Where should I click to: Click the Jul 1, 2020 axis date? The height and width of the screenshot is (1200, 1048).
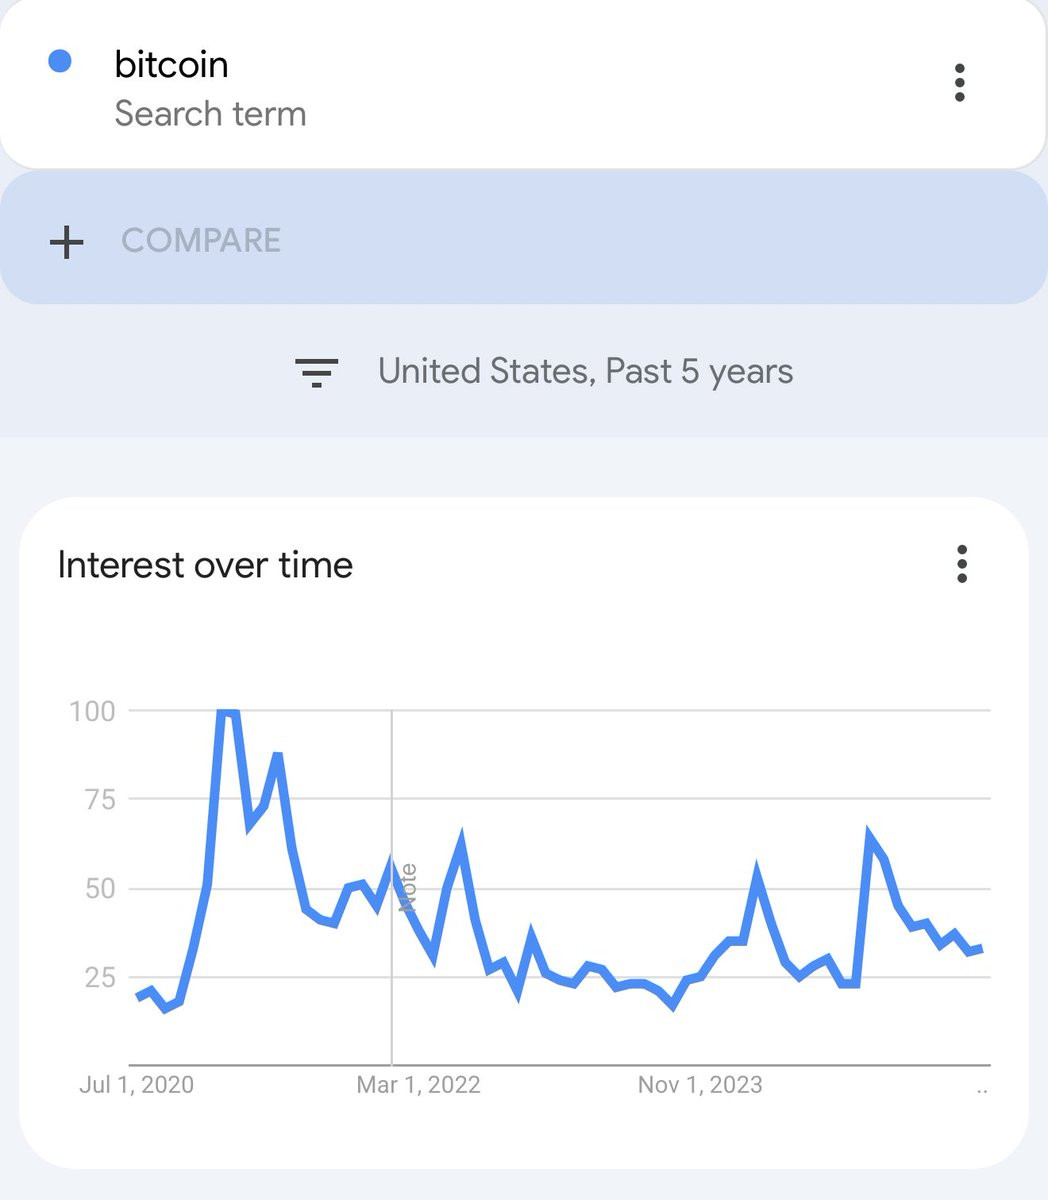point(136,1085)
